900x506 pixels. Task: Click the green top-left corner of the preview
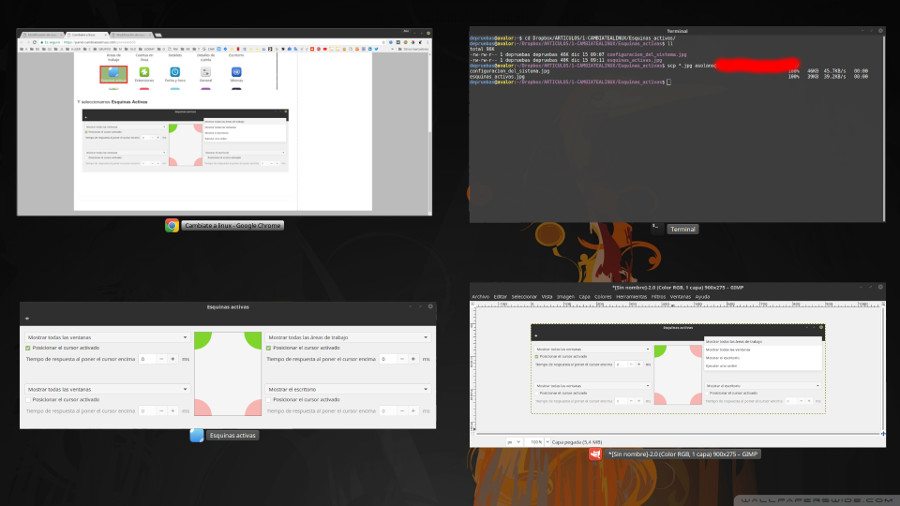tap(203, 340)
